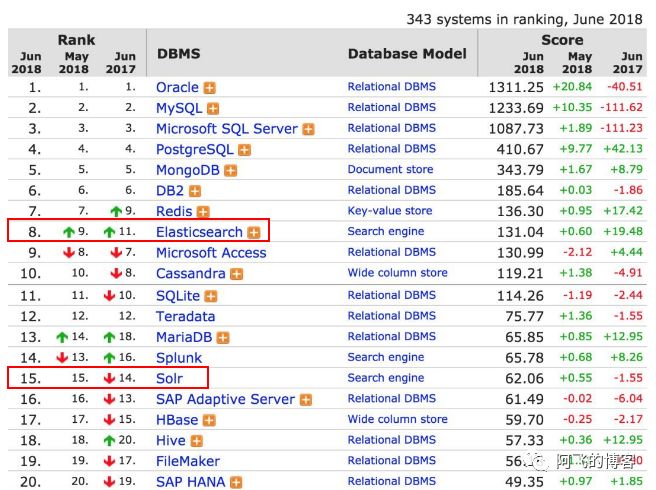Click the plus icon after SAP Adaptive Server

coord(306,400)
